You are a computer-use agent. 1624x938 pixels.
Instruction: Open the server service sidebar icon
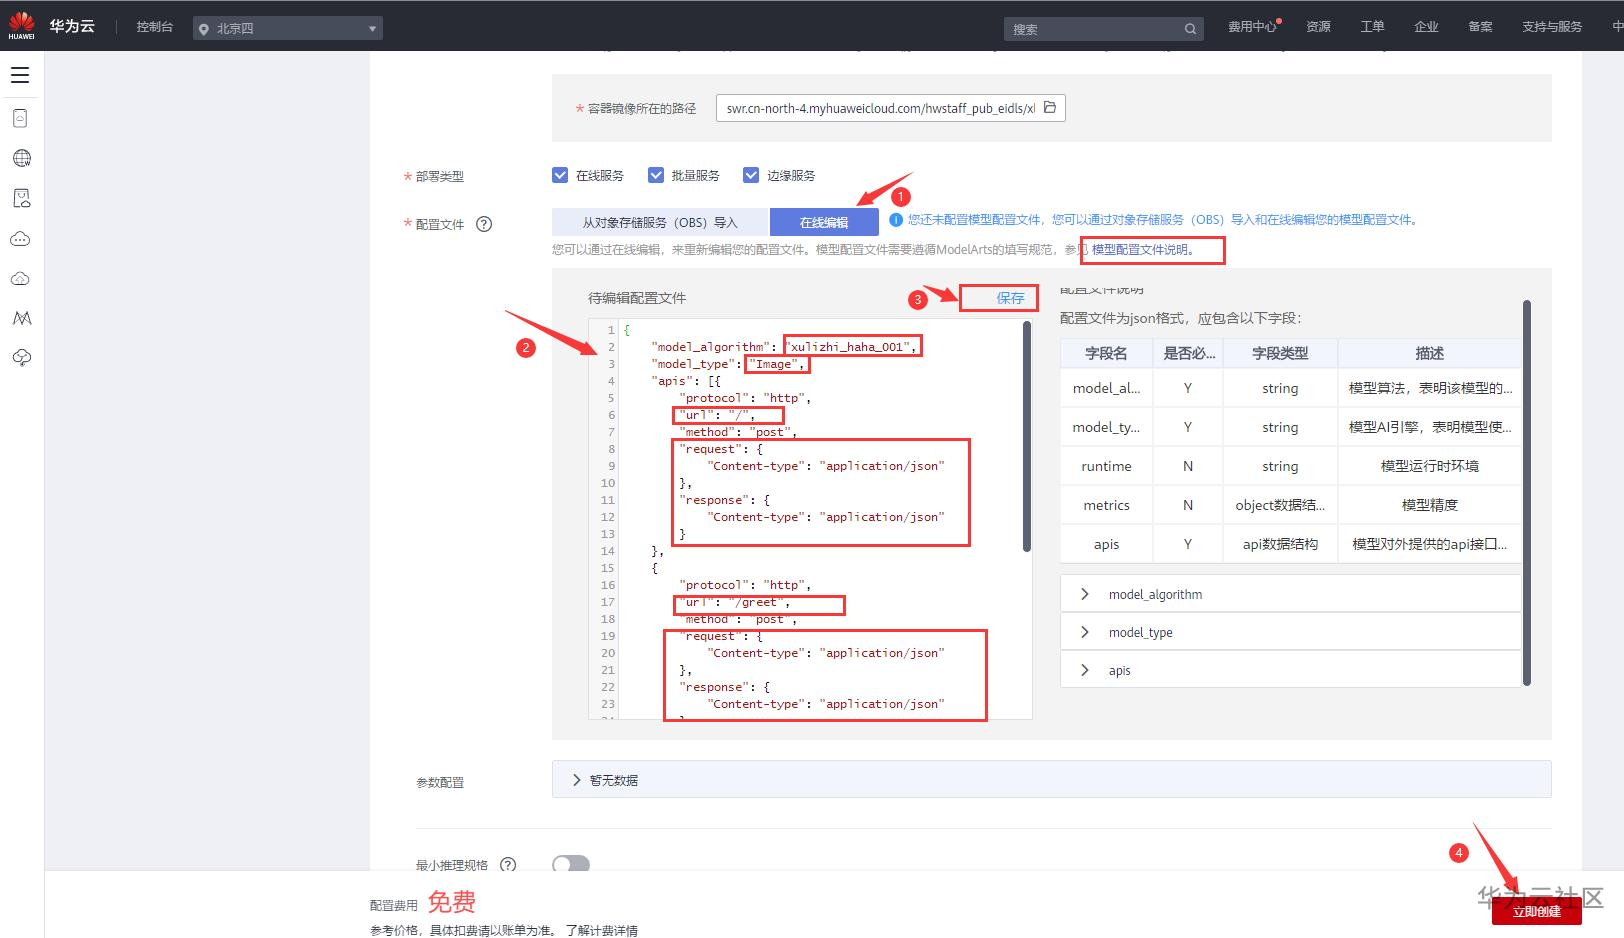click(x=20, y=118)
